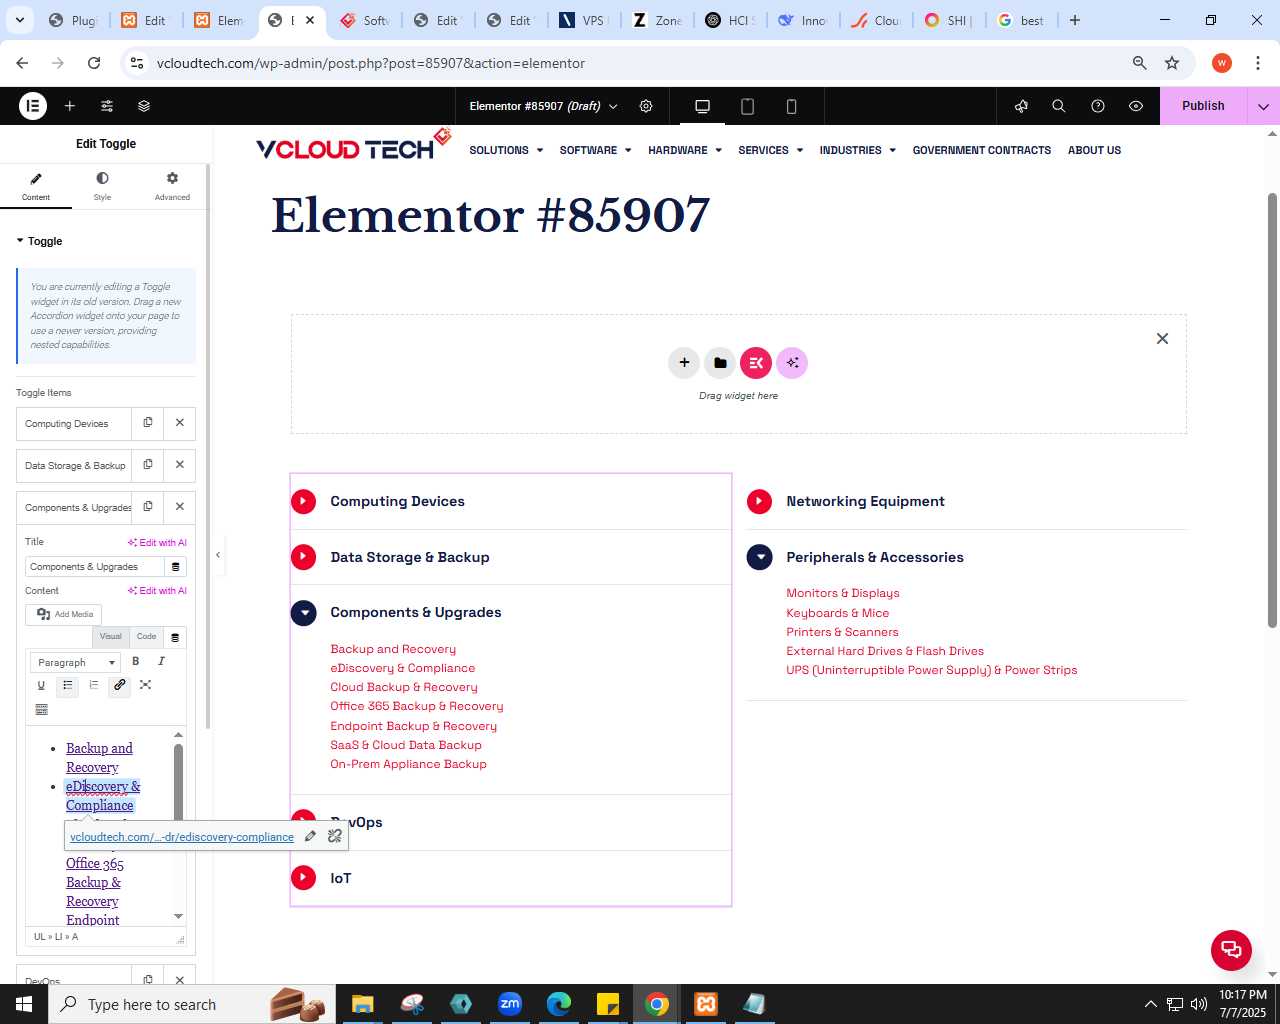The width and height of the screenshot is (1280, 1024).
Task: Open the Cloud Backup & Recovery link
Action: [x=404, y=687]
